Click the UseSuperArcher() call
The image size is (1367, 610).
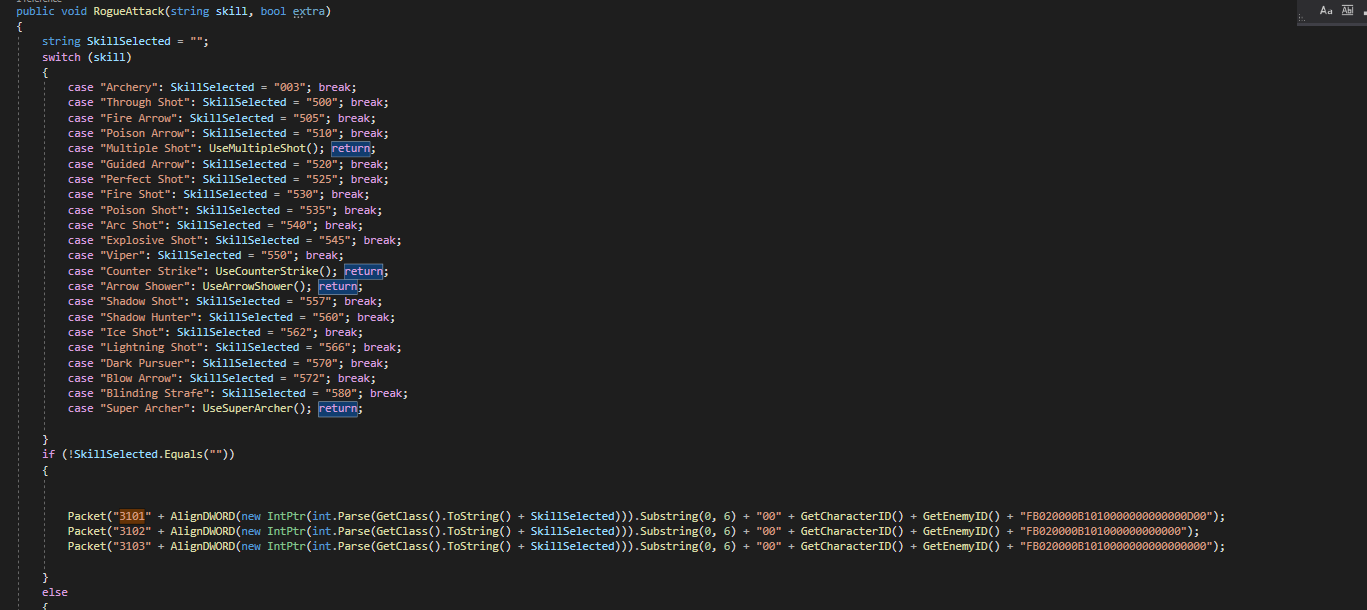click(255, 408)
